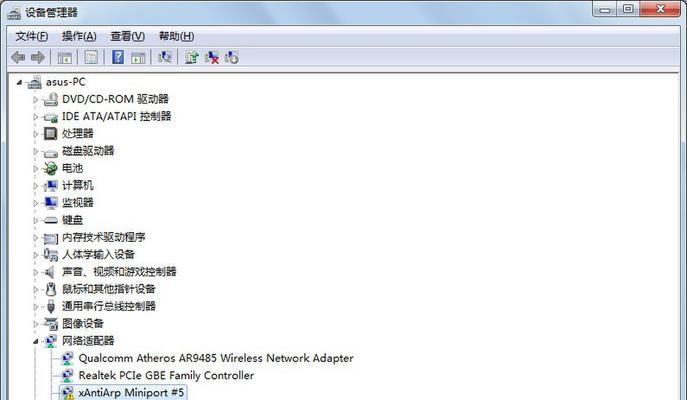Expand the 计算机 category
Viewport: 687px width, 400px height.
36,186
